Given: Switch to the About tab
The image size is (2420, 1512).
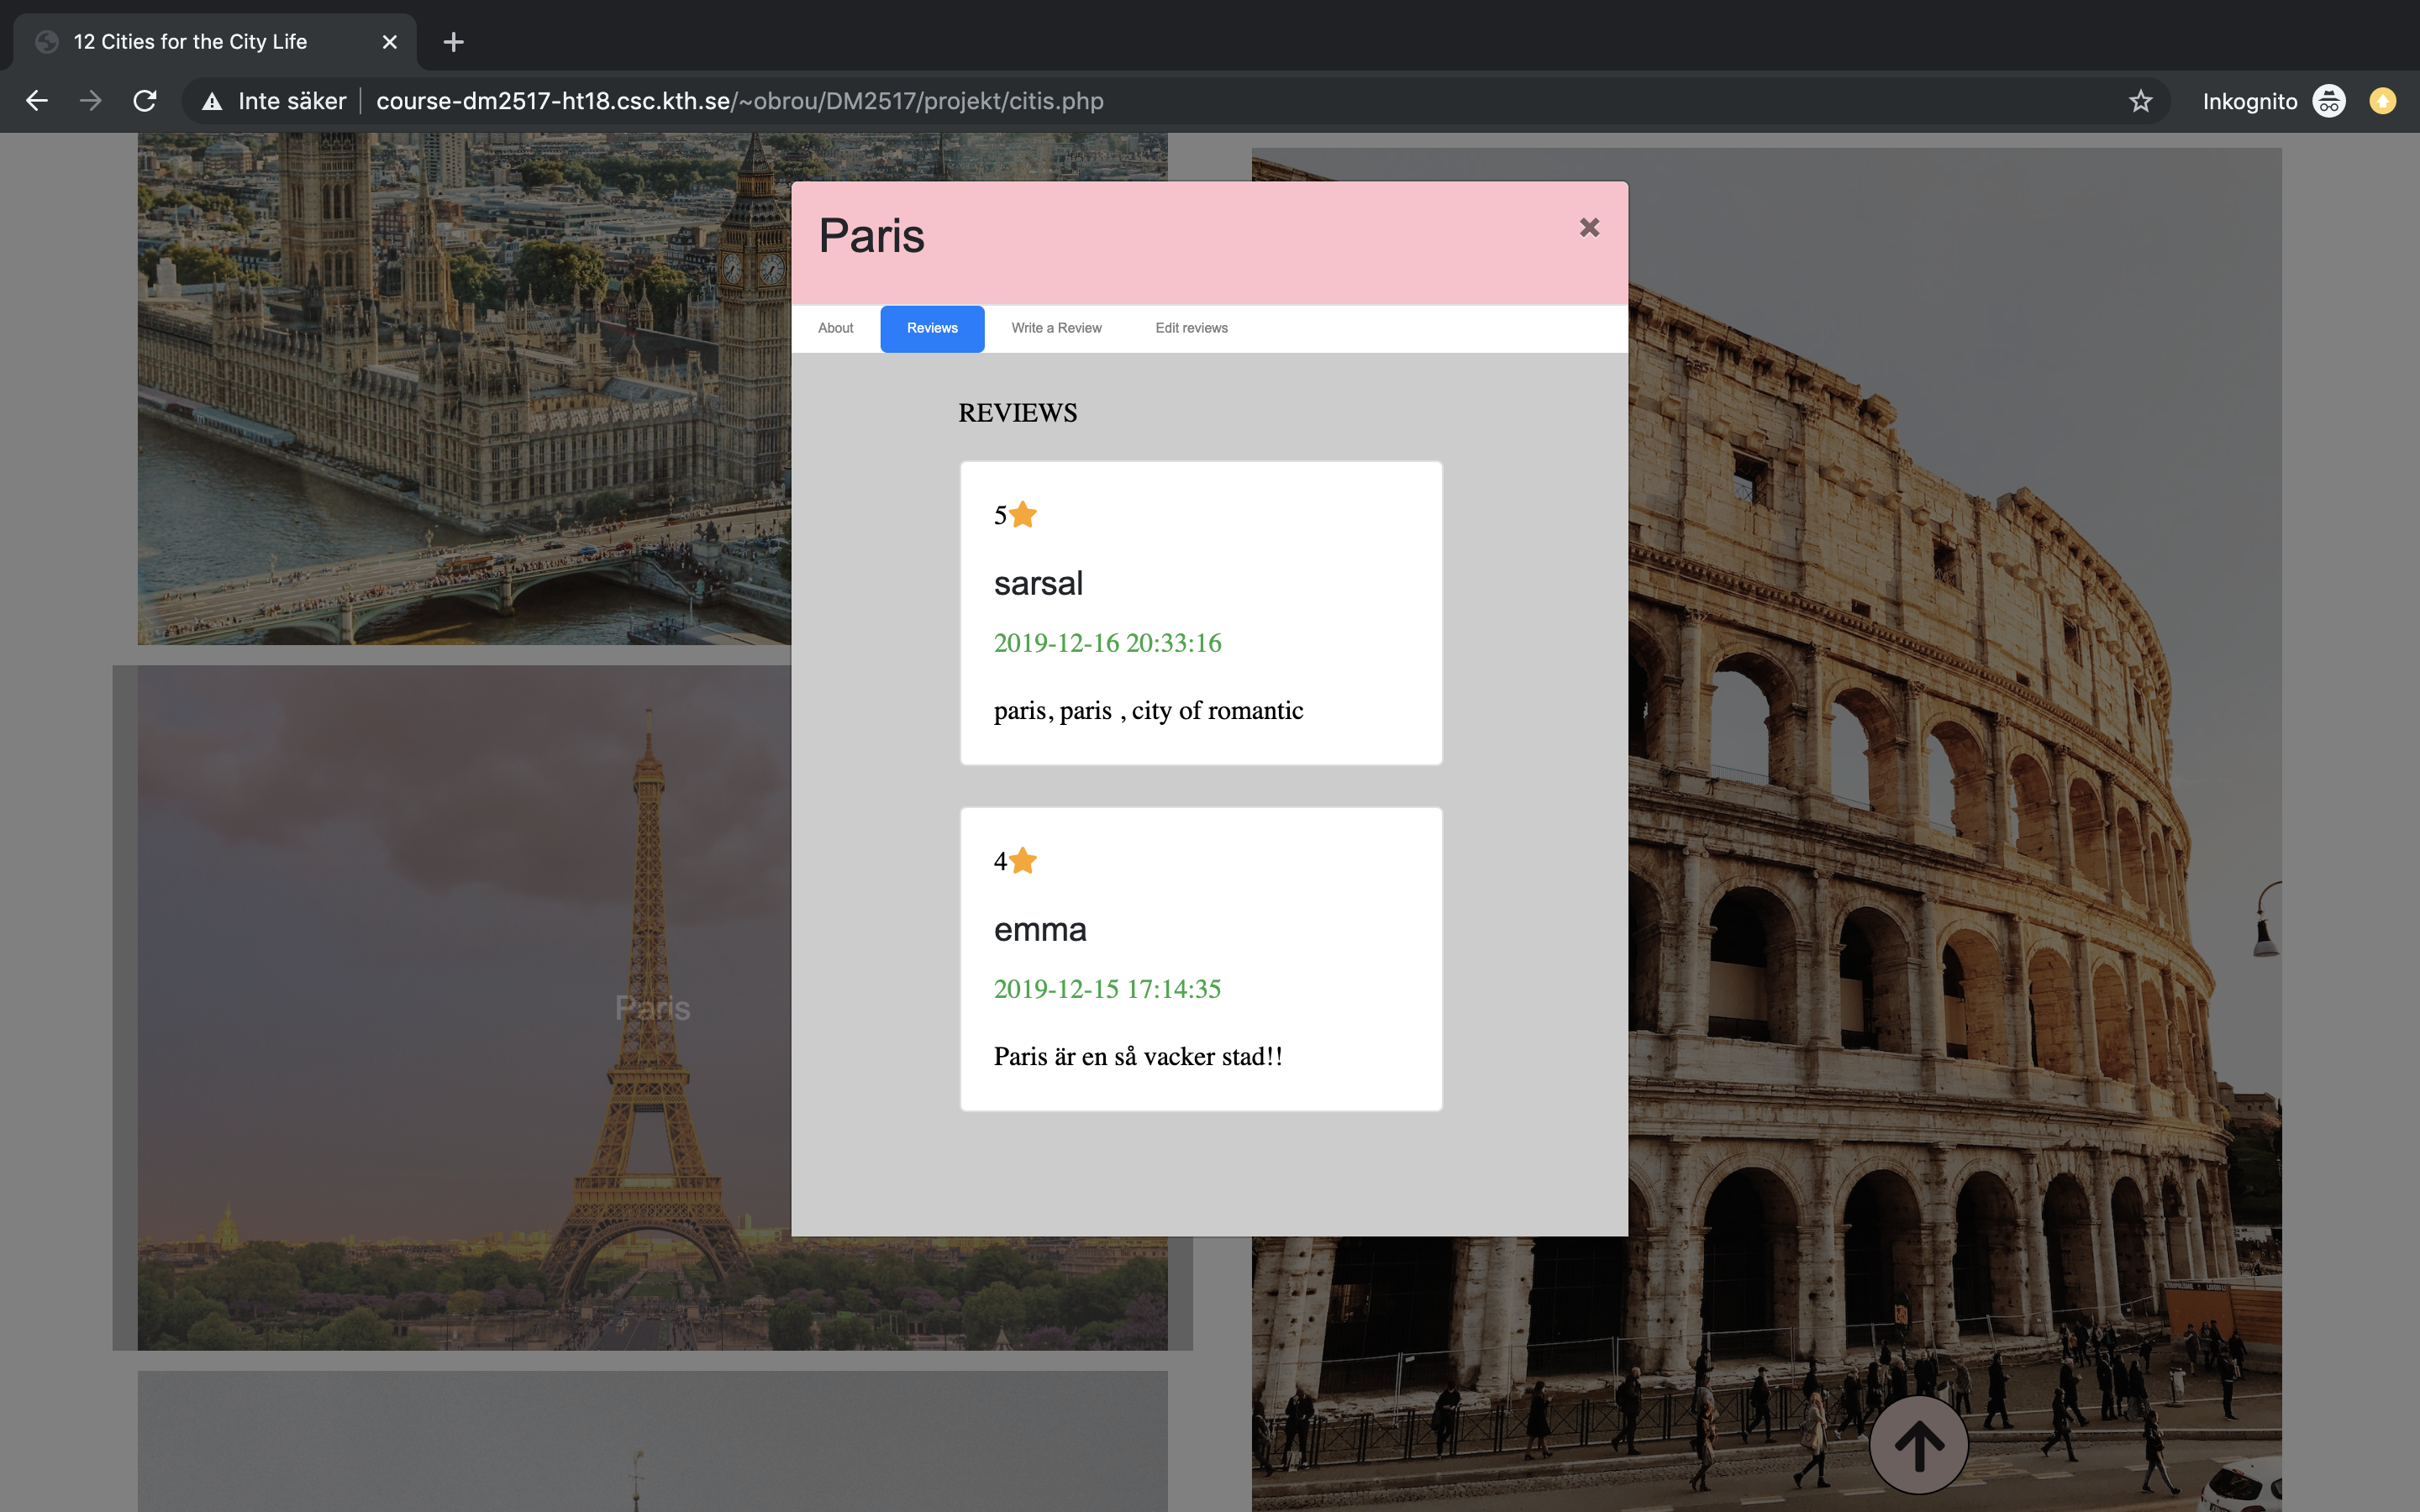Looking at the screenshot, I should 835,328.
